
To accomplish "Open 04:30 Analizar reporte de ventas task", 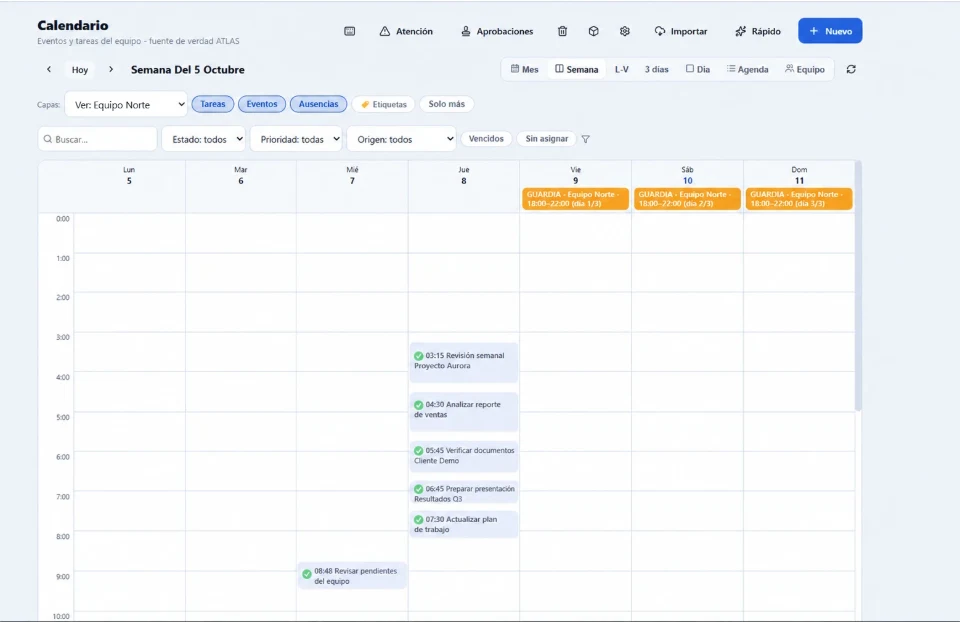I will click(x=463, y=411).
